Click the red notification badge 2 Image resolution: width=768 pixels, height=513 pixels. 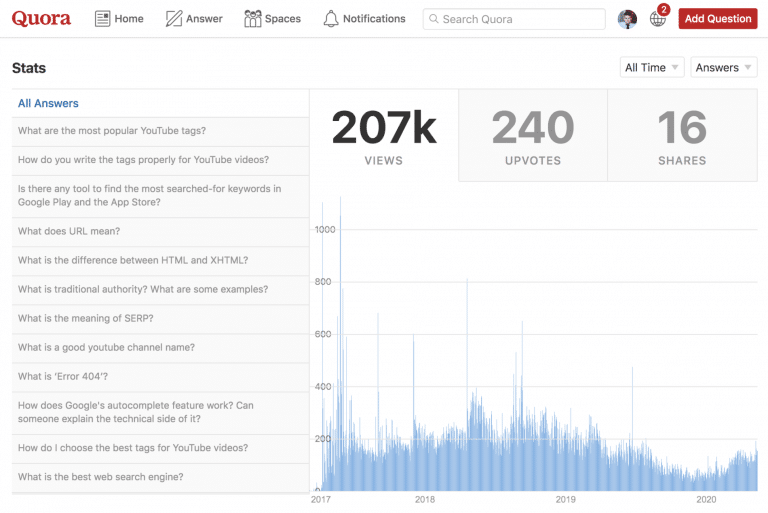point(664,9)
